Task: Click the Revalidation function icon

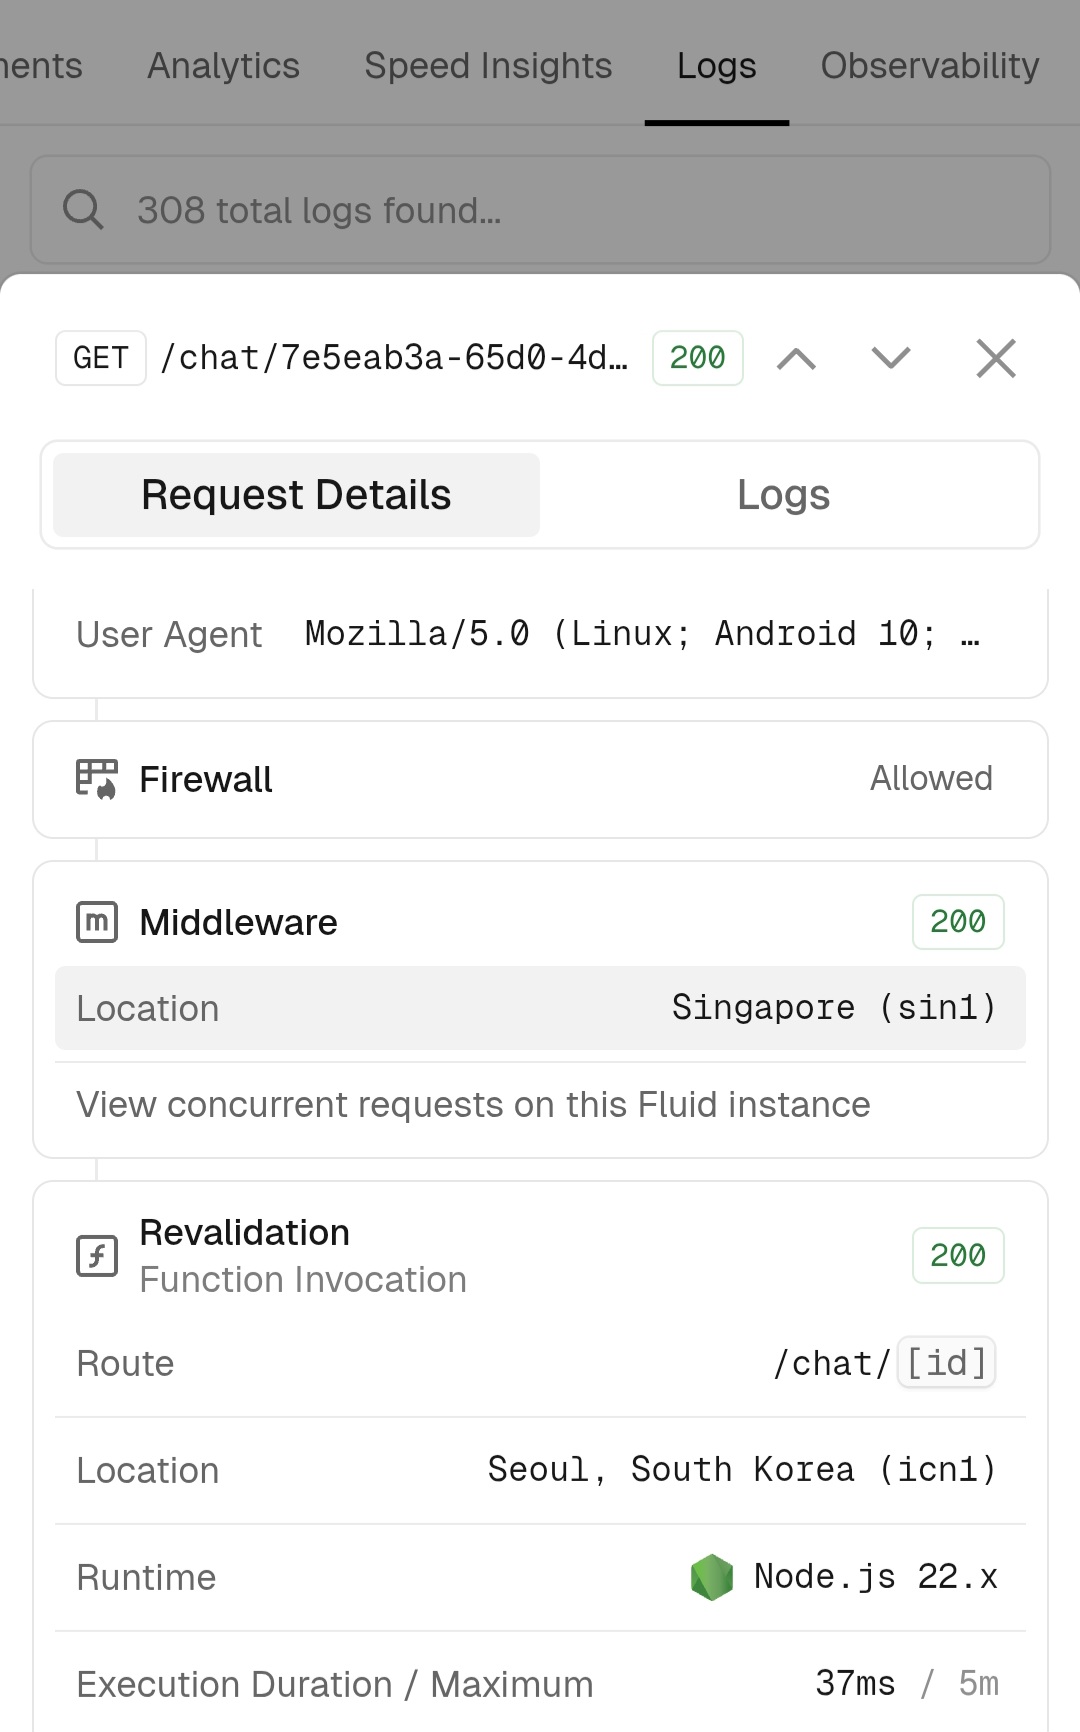Action: [x=97, y=1256]
